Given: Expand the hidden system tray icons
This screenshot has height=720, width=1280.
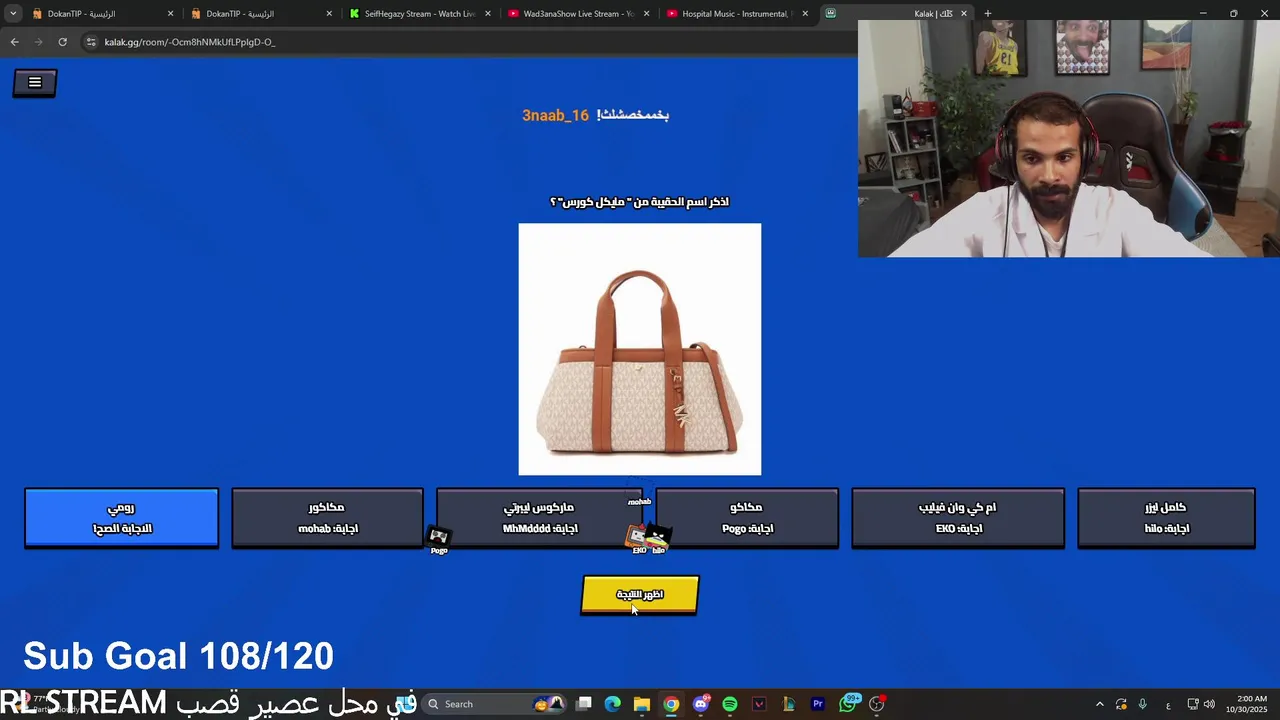Looking at the screenshot, I should pos(1100,704).
